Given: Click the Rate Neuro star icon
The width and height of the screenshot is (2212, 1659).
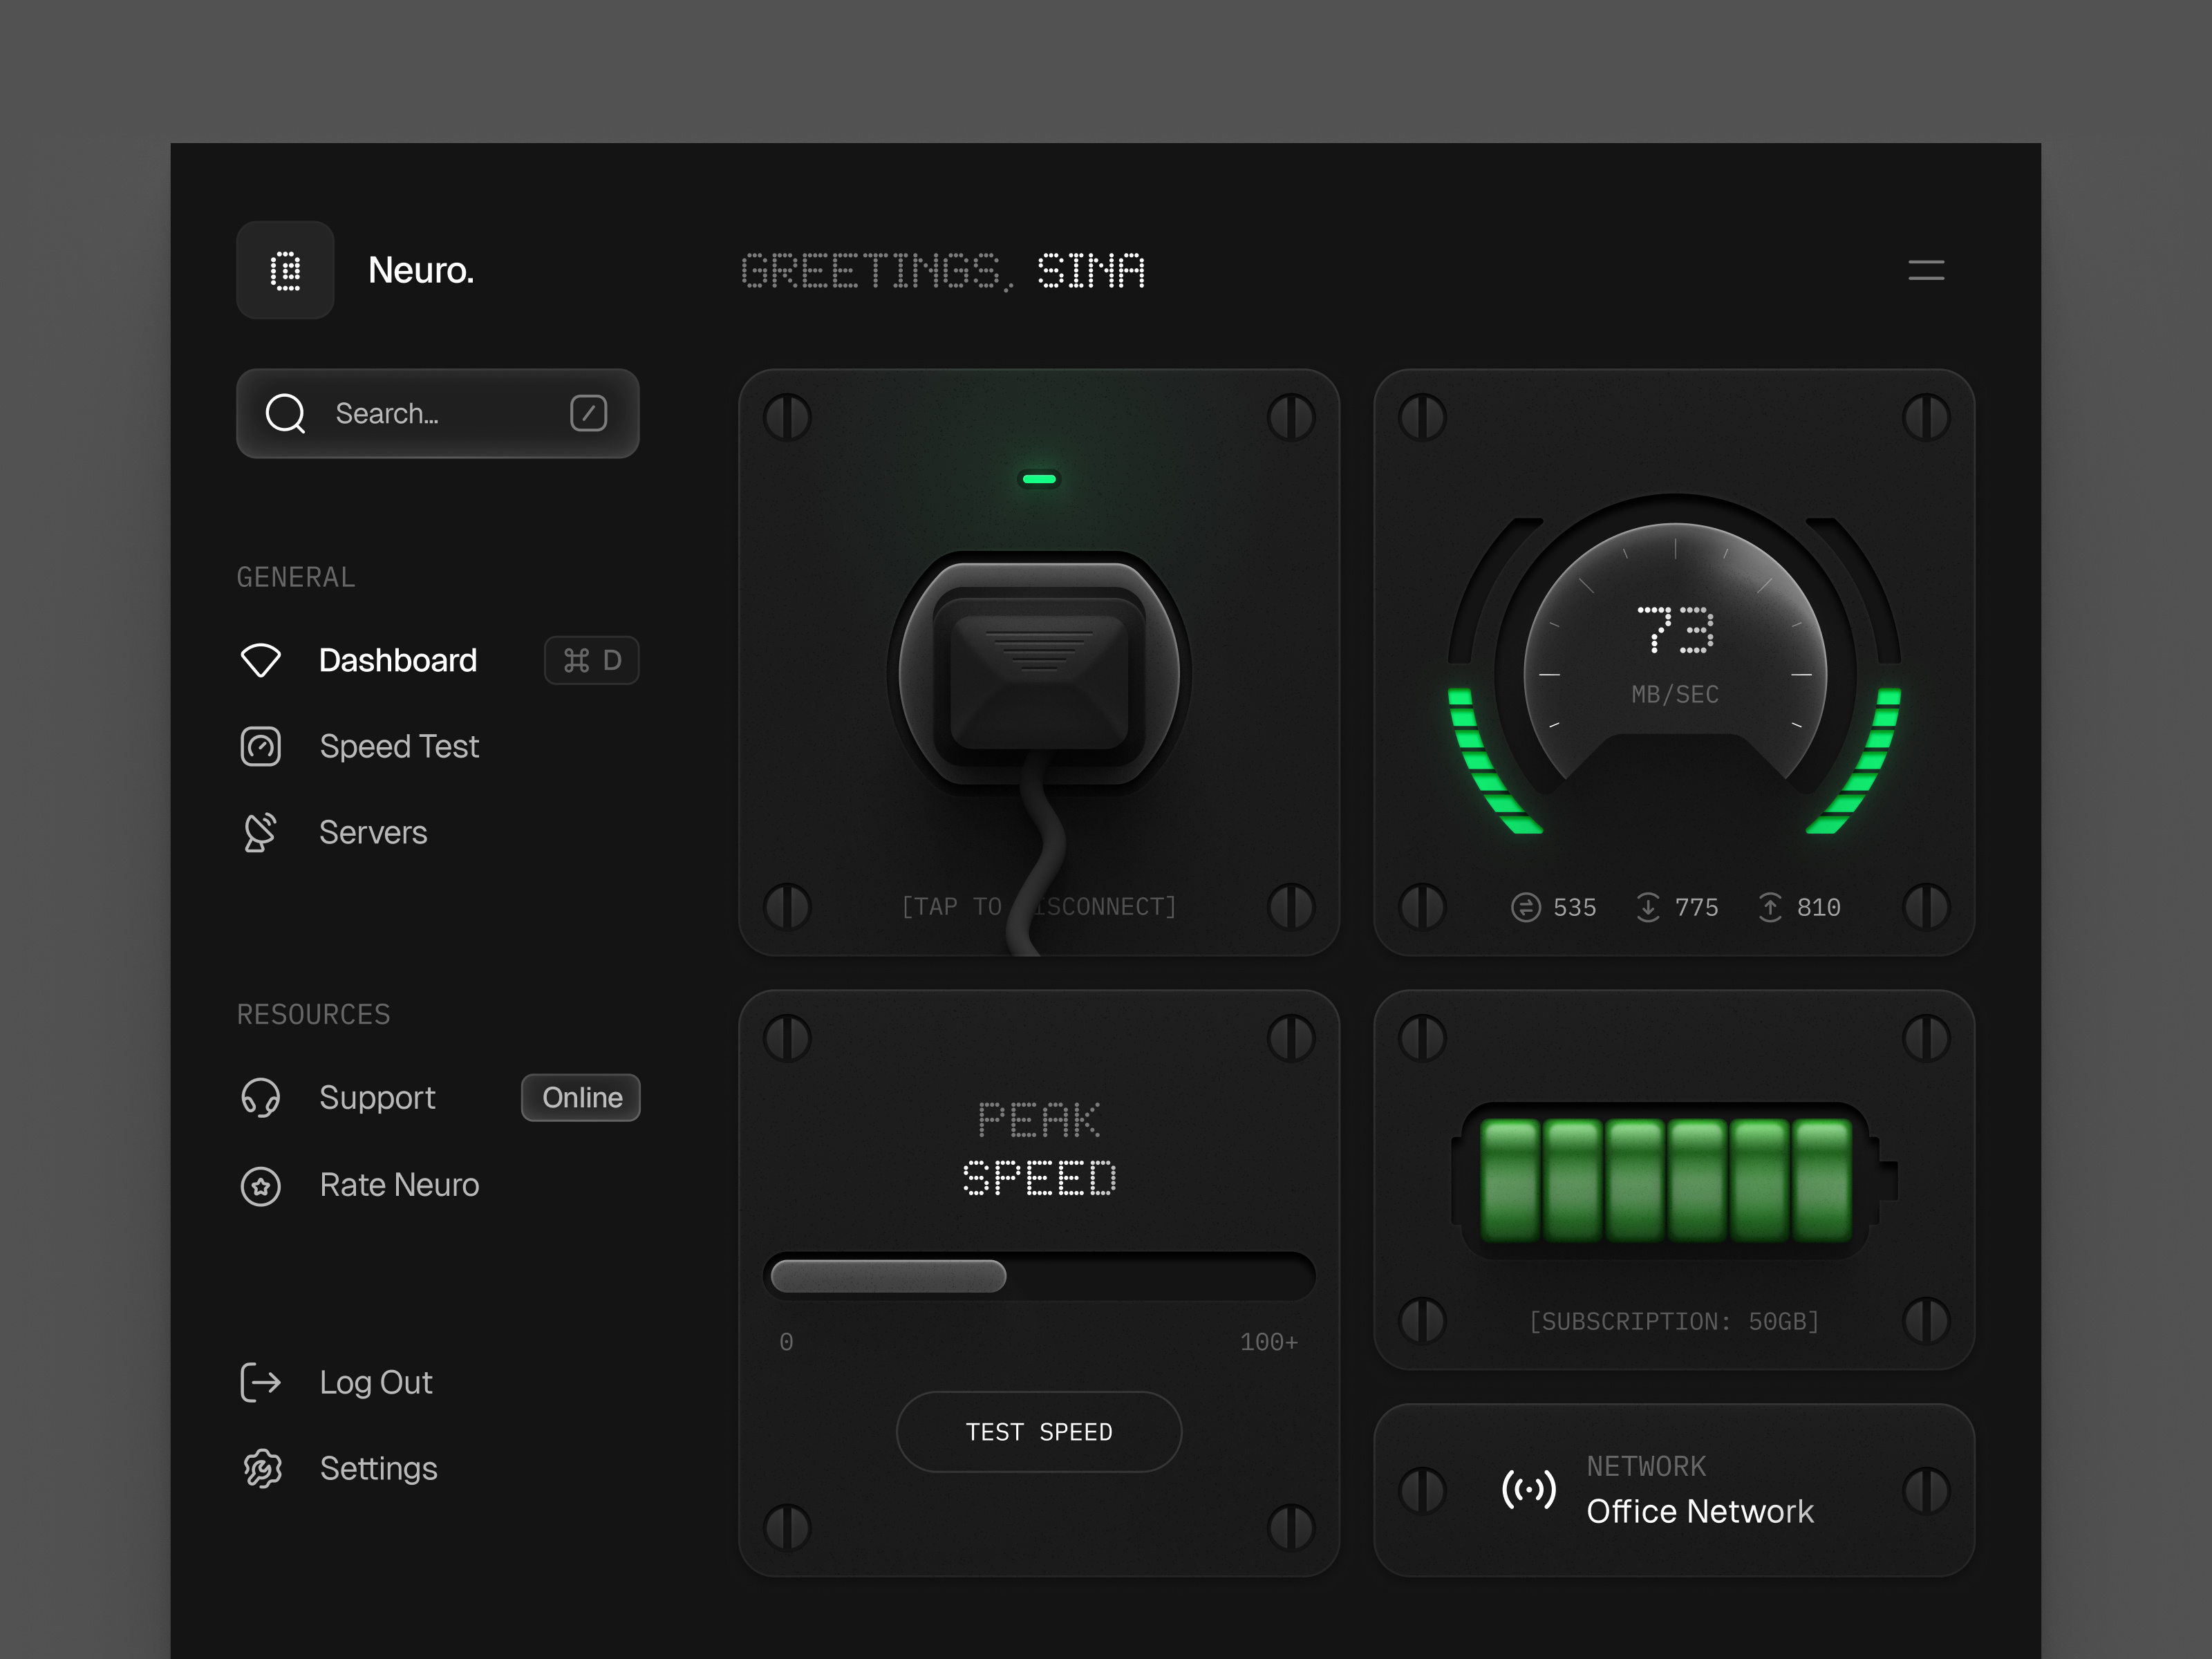Looking at the screenshot, I should [x=261, y=1186].
